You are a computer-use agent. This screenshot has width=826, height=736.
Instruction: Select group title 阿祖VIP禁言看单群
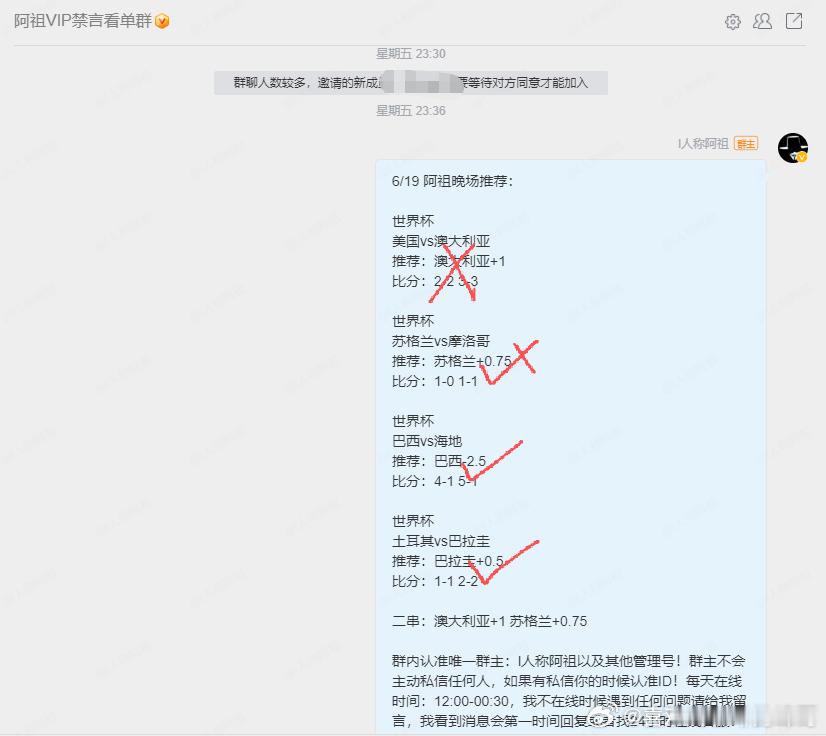pos(83,21)
